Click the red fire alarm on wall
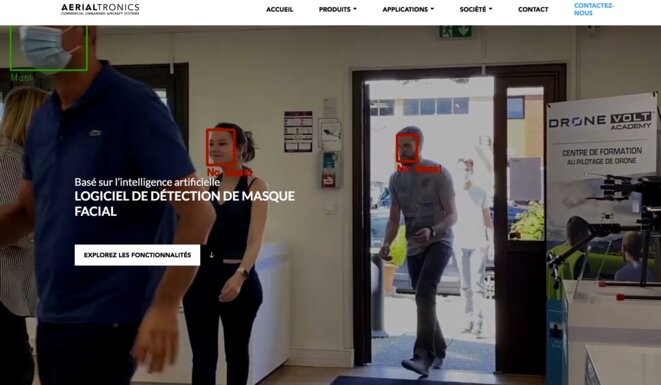The image size is (661, 385). [328, 180]
